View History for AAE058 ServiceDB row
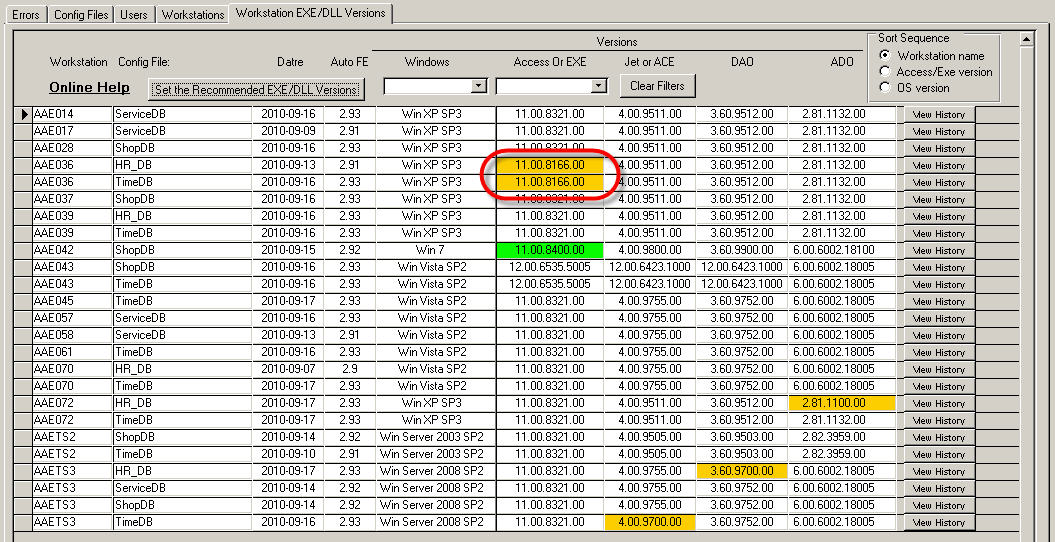 939,336
